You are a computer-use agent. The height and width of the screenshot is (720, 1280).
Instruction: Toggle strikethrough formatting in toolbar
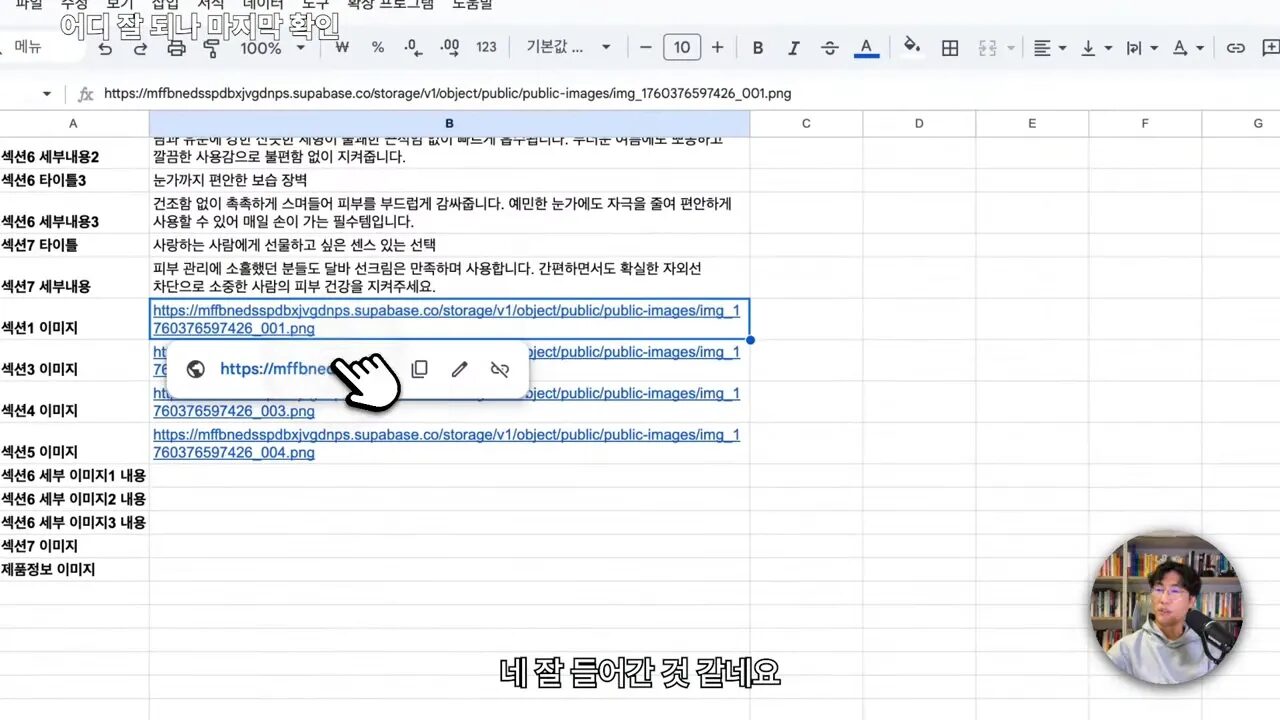(829, 48)
